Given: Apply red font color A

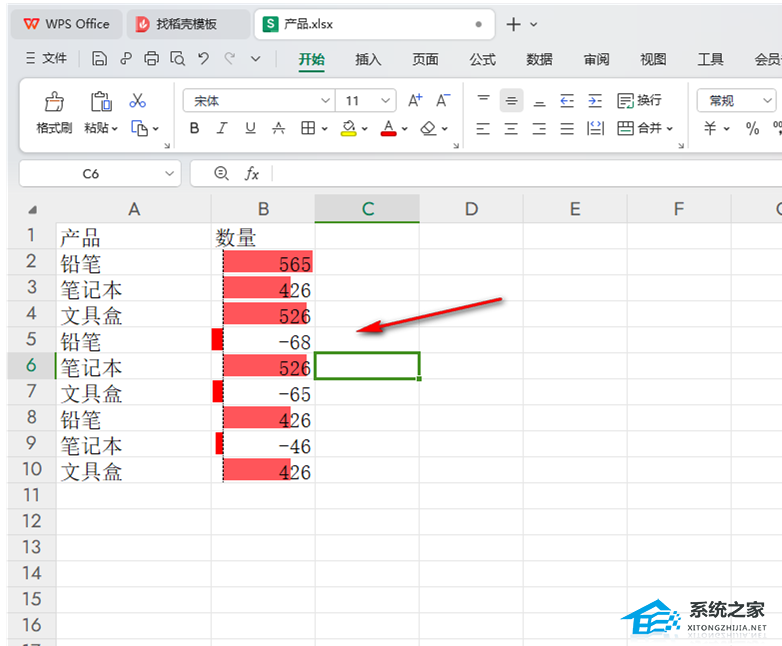Looking at the screenshot, I should (x=389, y=129).
